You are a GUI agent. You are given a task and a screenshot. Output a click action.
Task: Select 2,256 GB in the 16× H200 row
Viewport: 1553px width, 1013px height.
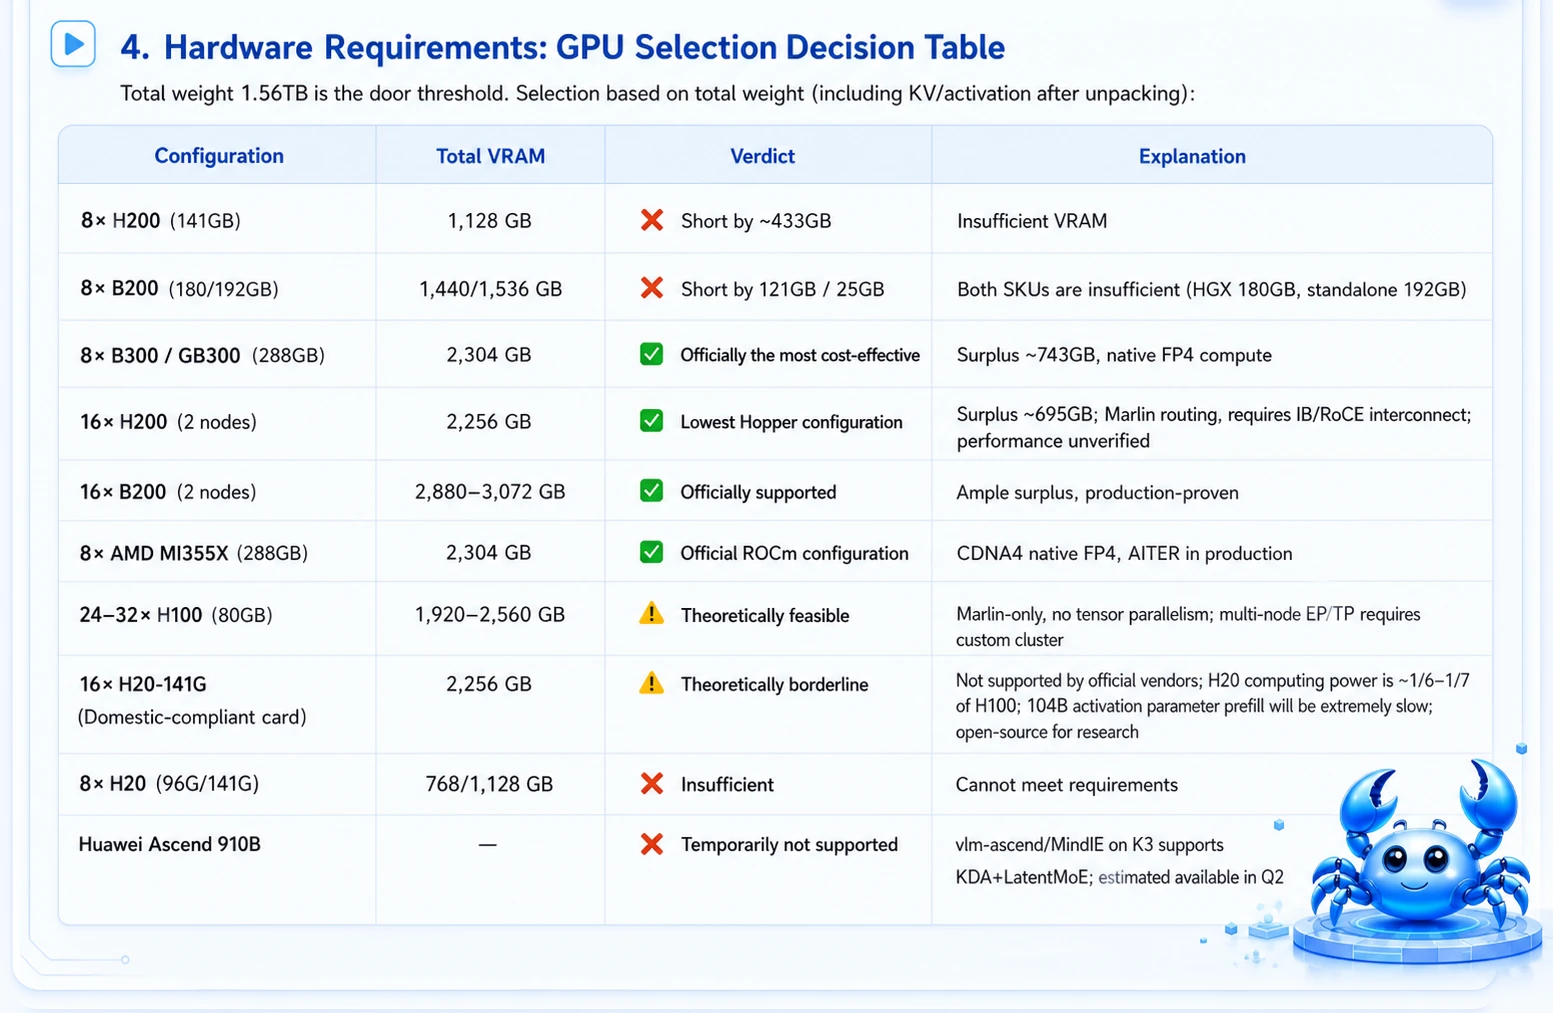(x=489, y=422)
